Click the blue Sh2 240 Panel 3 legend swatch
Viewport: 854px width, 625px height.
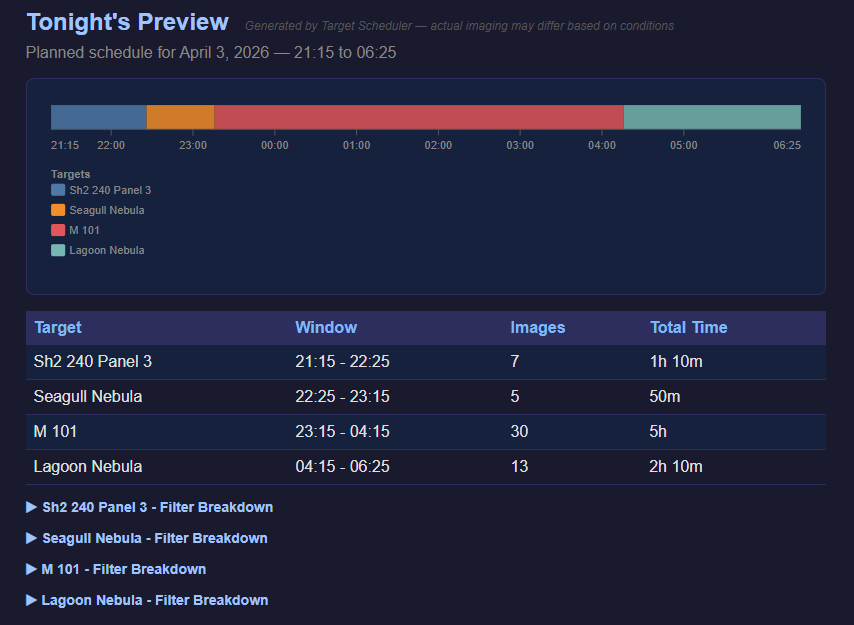click(58, 190)
